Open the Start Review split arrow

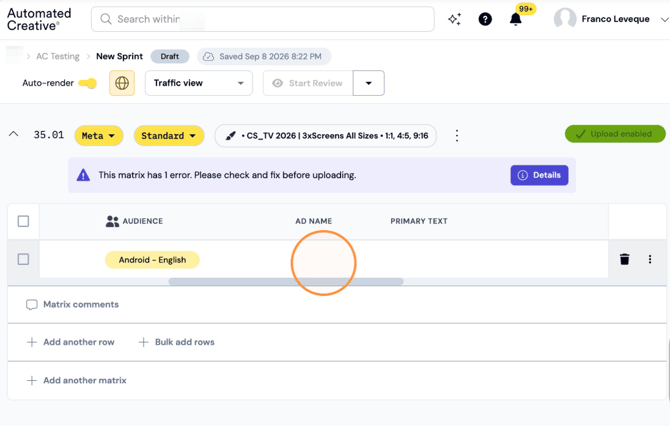[368, 83]
